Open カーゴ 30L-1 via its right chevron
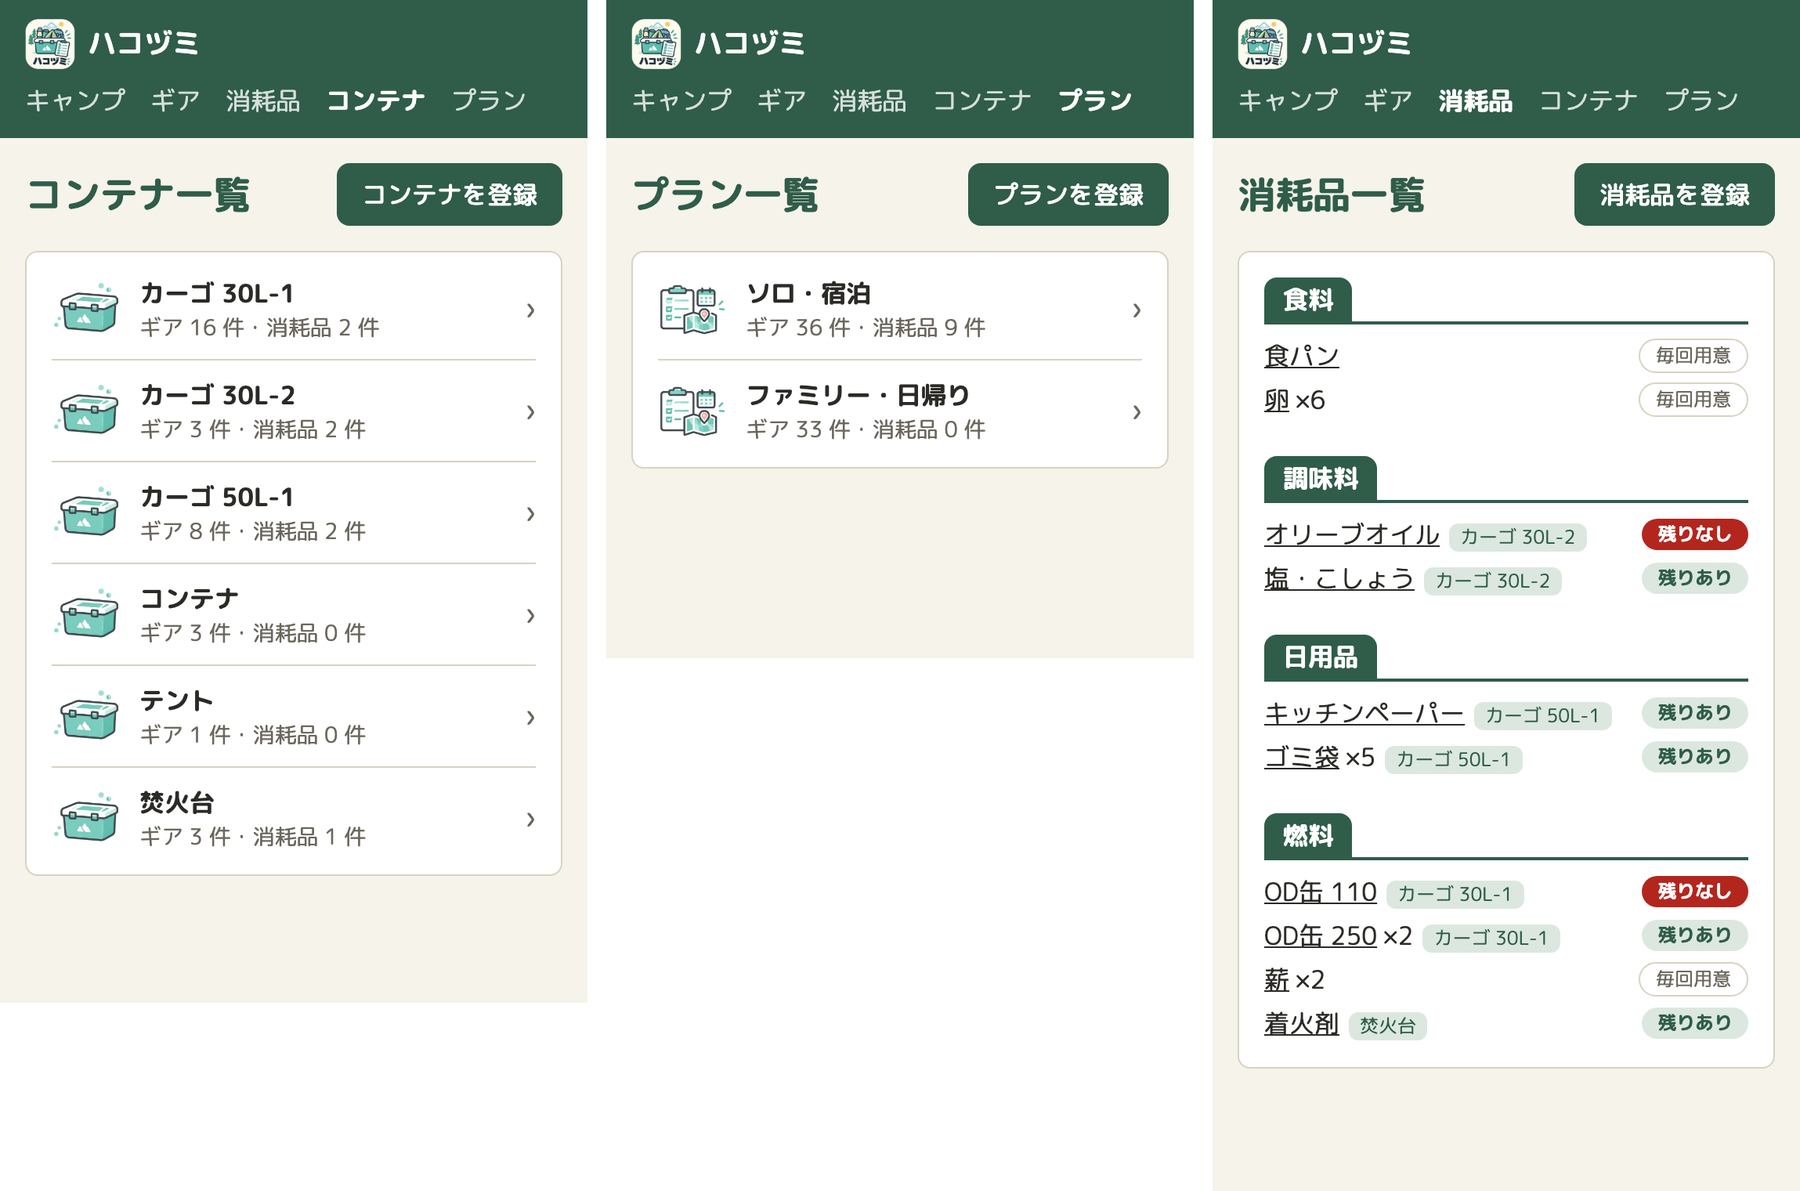This screenshot has width=1800, height=1191. pos(530,310)
